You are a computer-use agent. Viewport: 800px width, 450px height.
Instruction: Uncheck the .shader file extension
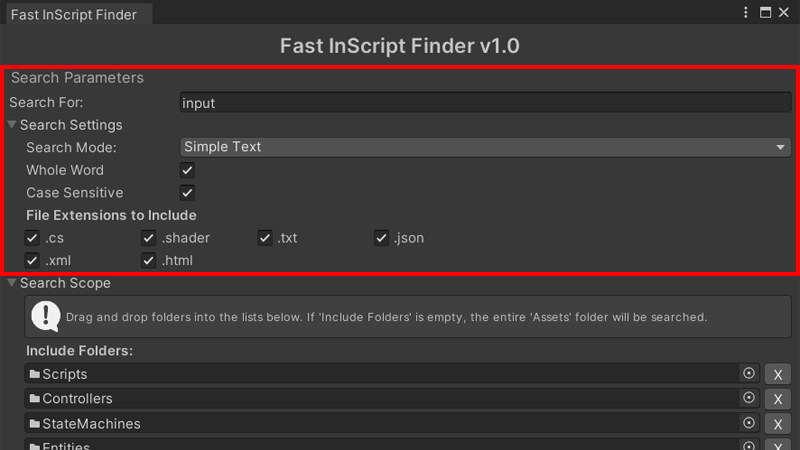click(x=148, y=238)
